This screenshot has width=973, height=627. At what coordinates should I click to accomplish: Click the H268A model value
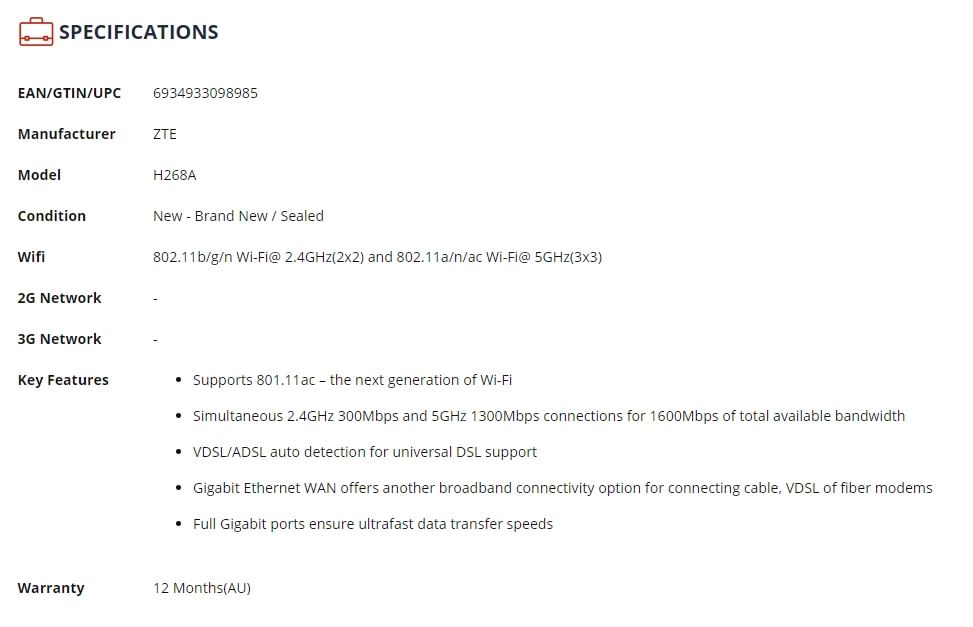[175, 175]
